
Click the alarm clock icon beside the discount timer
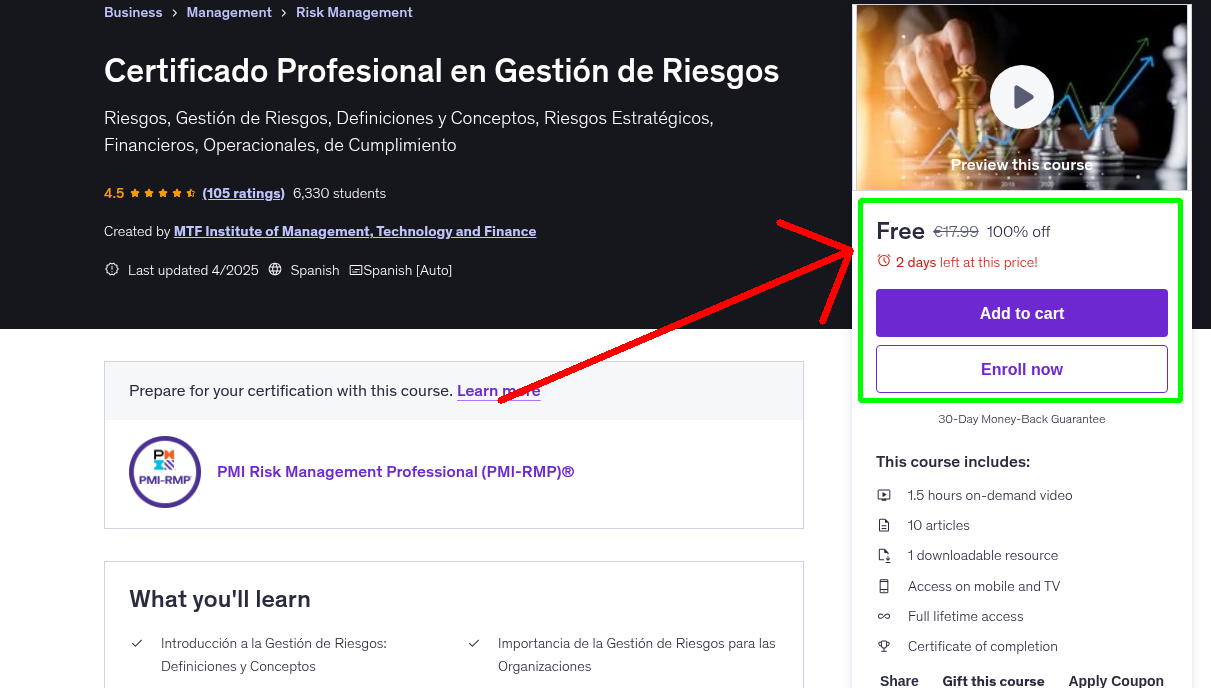(x=884, y=260)
